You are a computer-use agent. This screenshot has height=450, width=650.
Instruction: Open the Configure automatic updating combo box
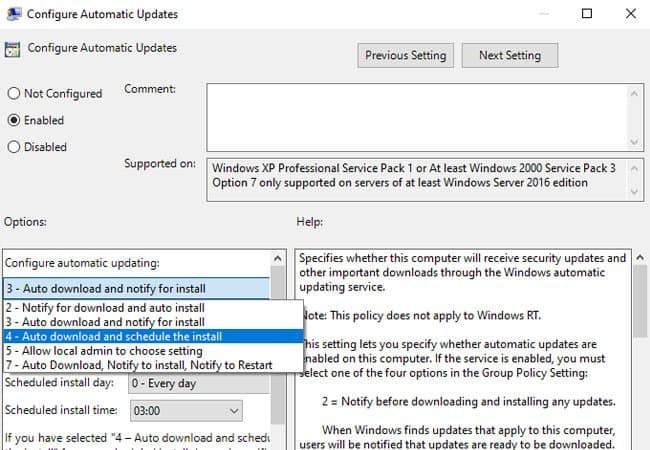click(136, 288)
